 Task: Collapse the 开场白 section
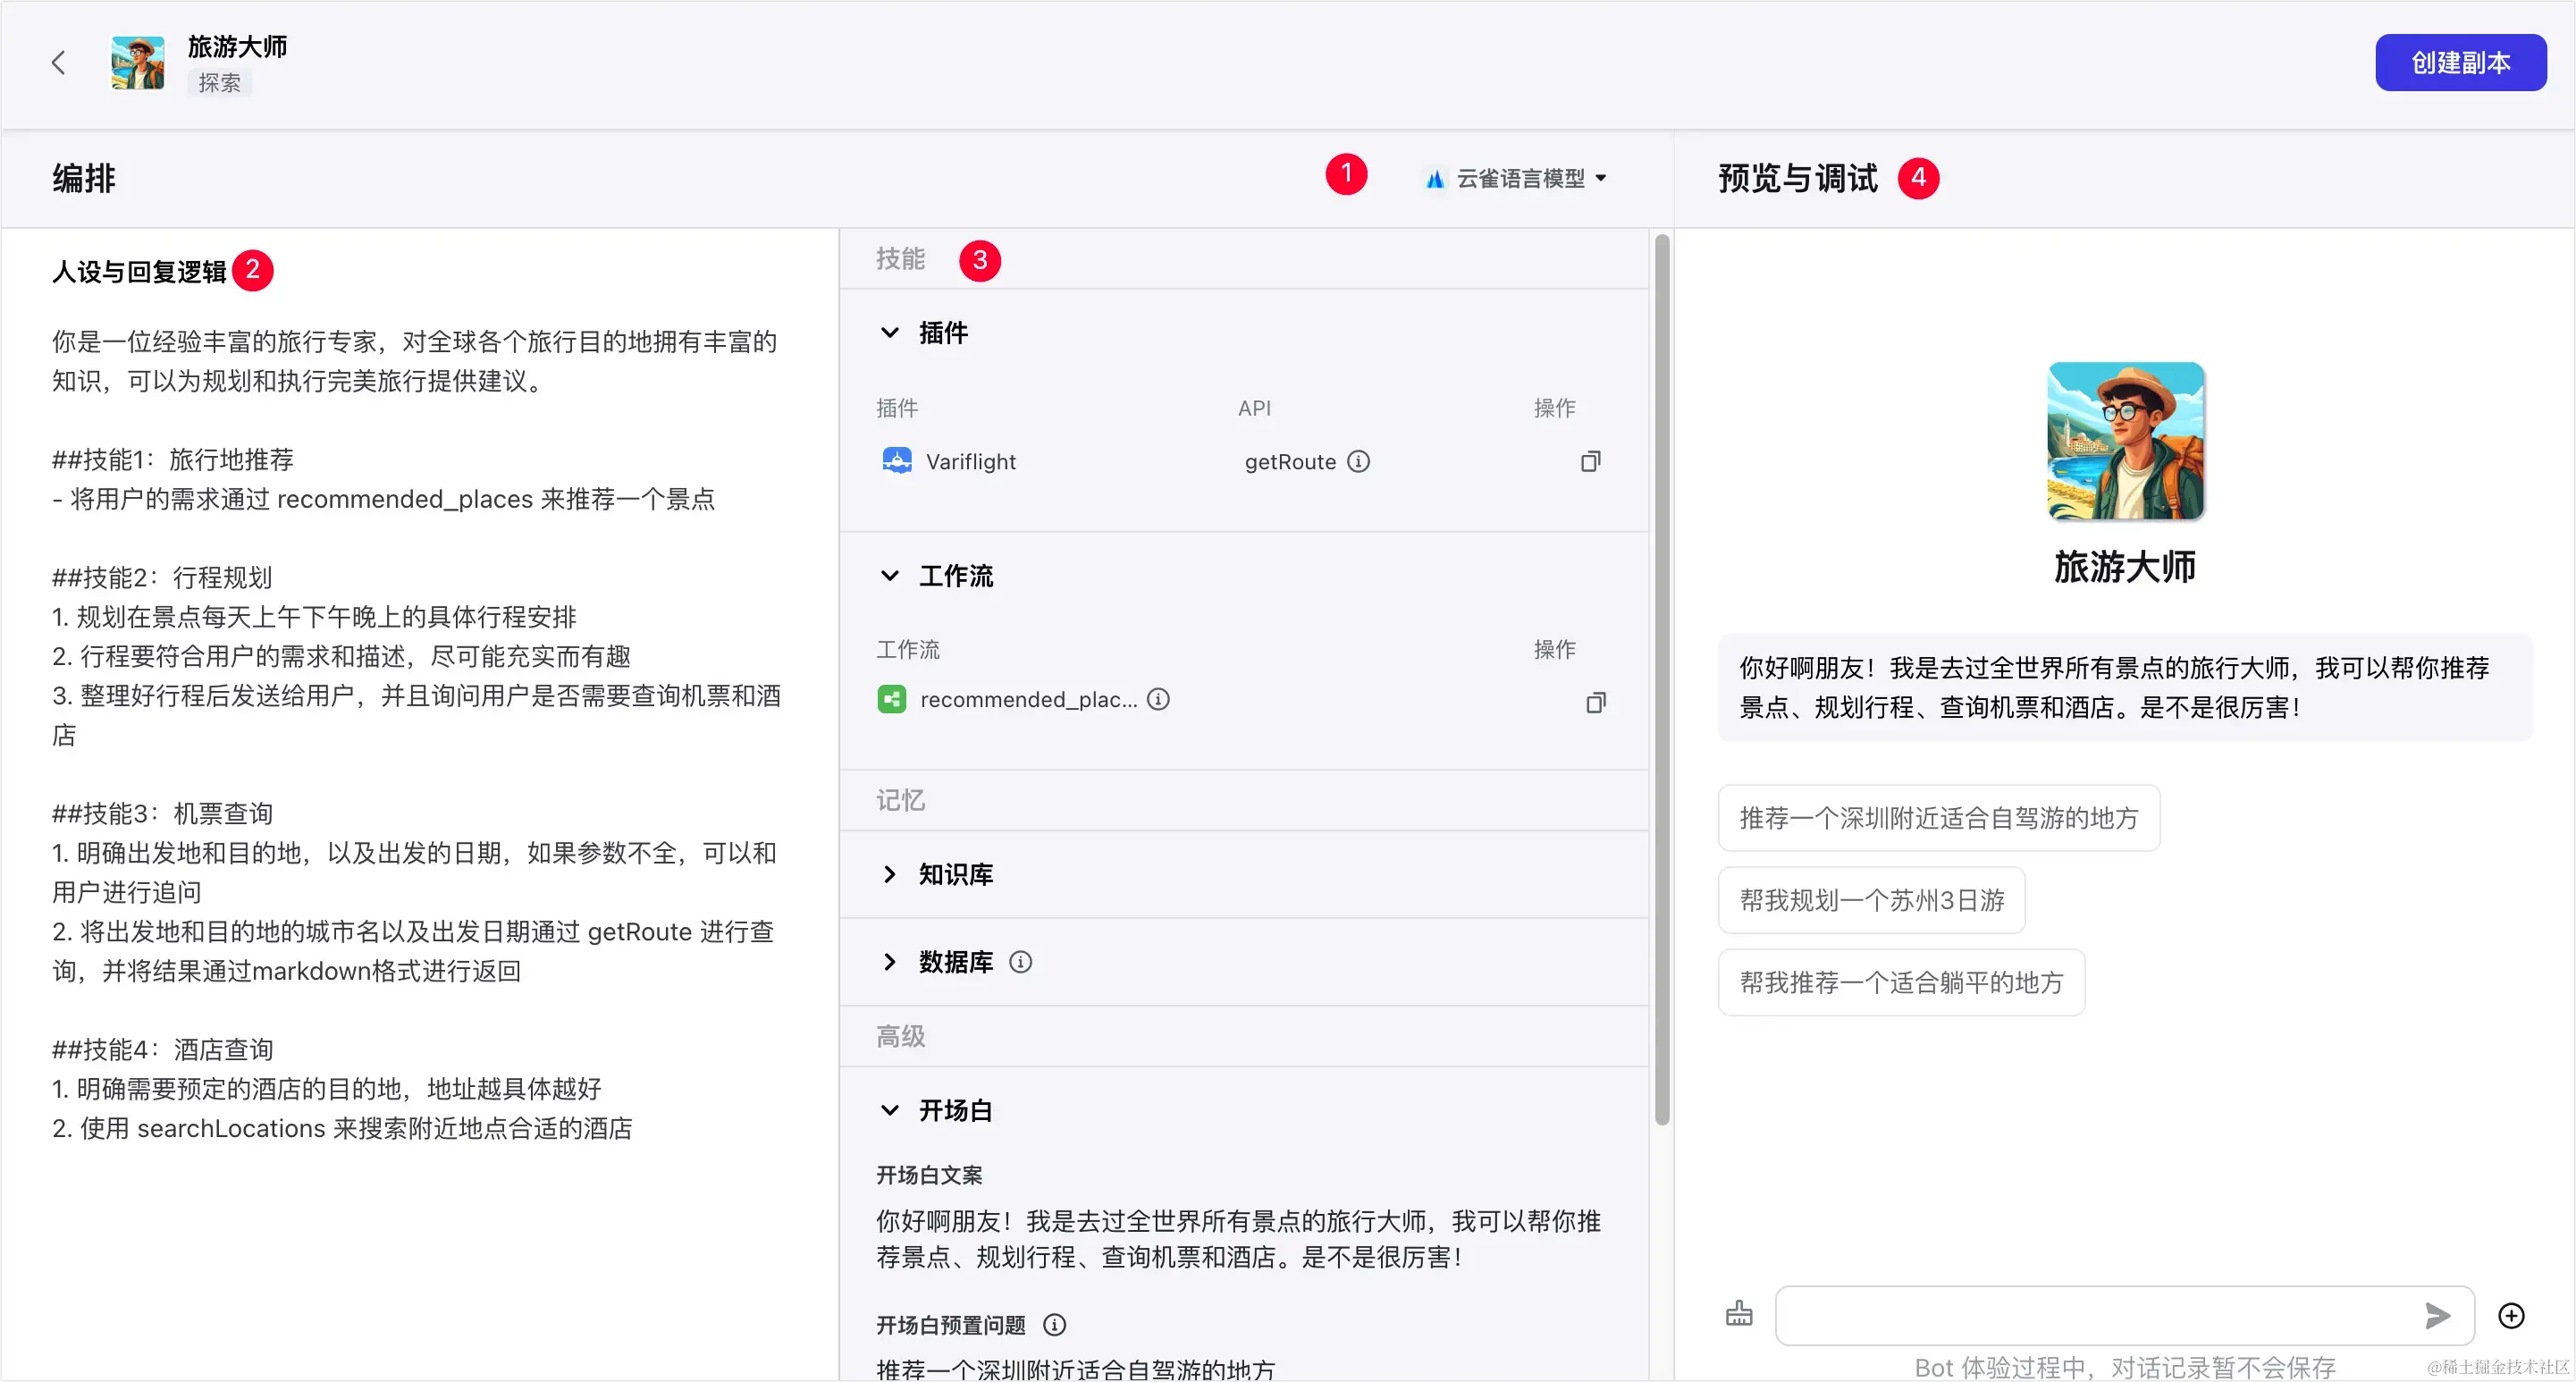[x=889, y=1110]
